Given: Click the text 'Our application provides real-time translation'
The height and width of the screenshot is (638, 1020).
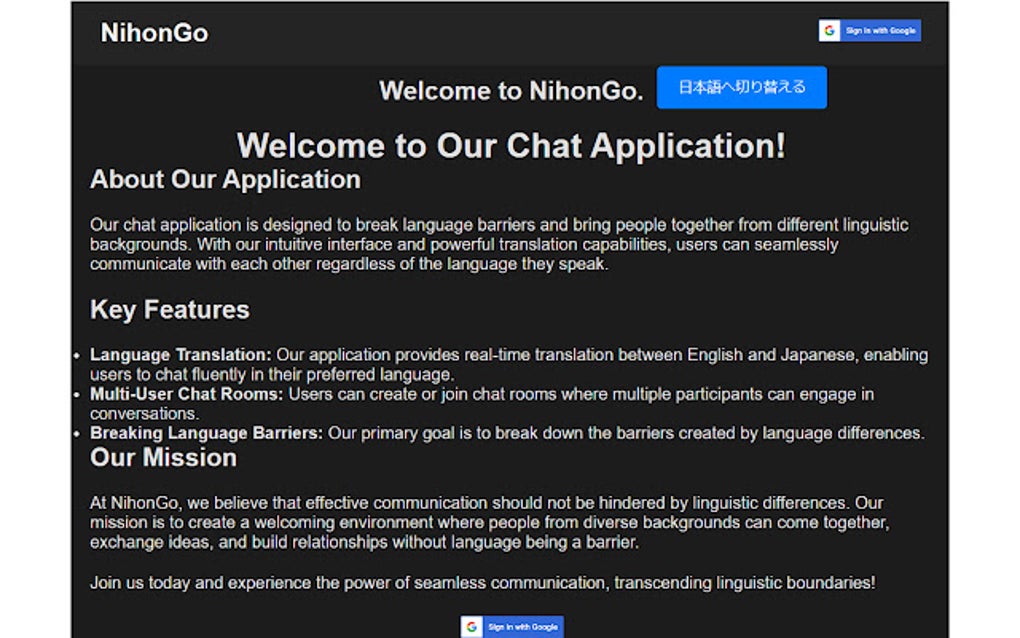Looking at the screenshot, I should (600, 355).
